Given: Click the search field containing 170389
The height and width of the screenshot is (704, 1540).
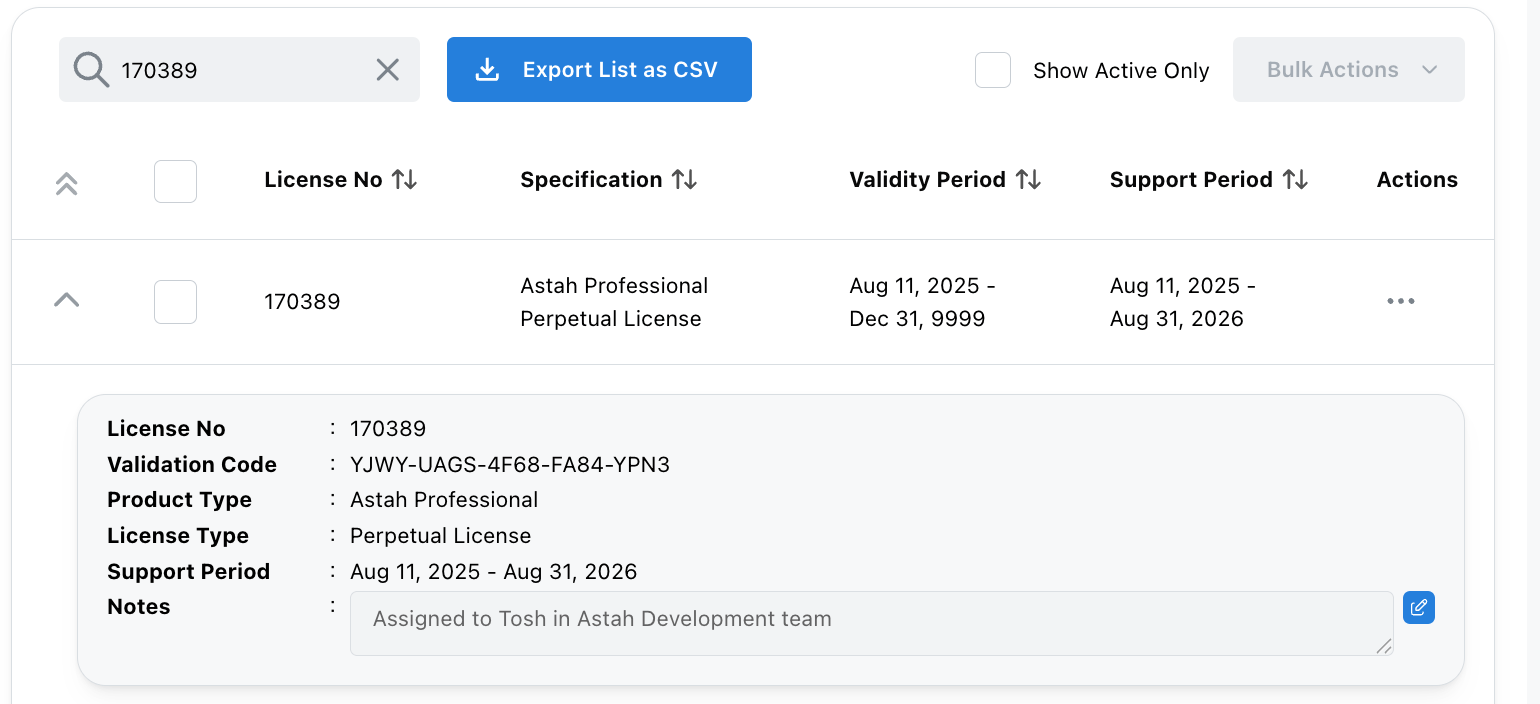Looking at the screenshot, I should (239, 70).
